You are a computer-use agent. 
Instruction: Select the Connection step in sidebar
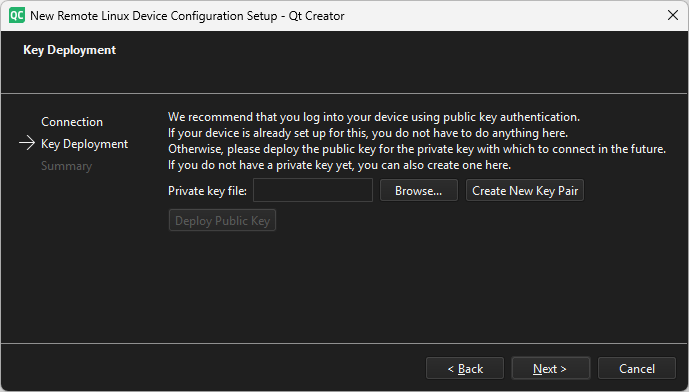(72, 122)
